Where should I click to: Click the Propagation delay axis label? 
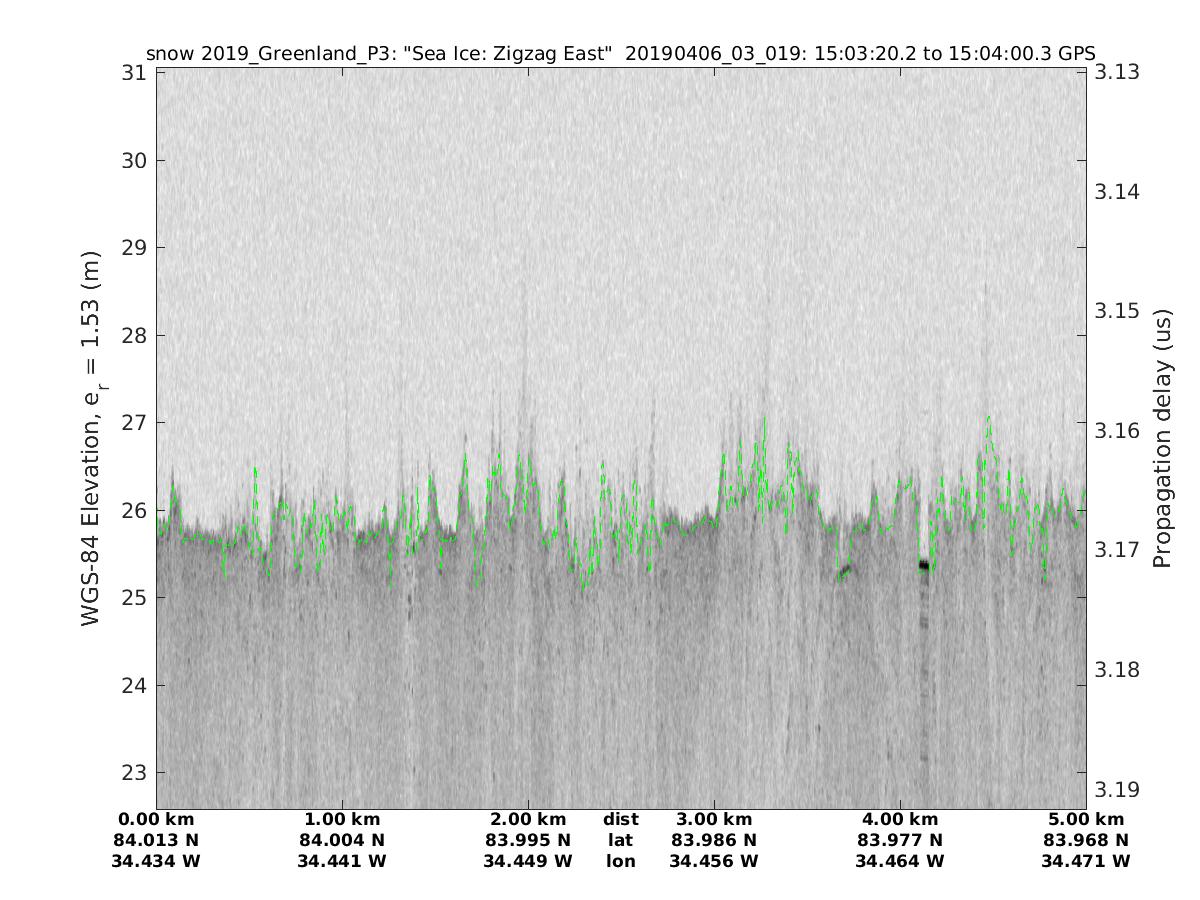pos(1162,440)
